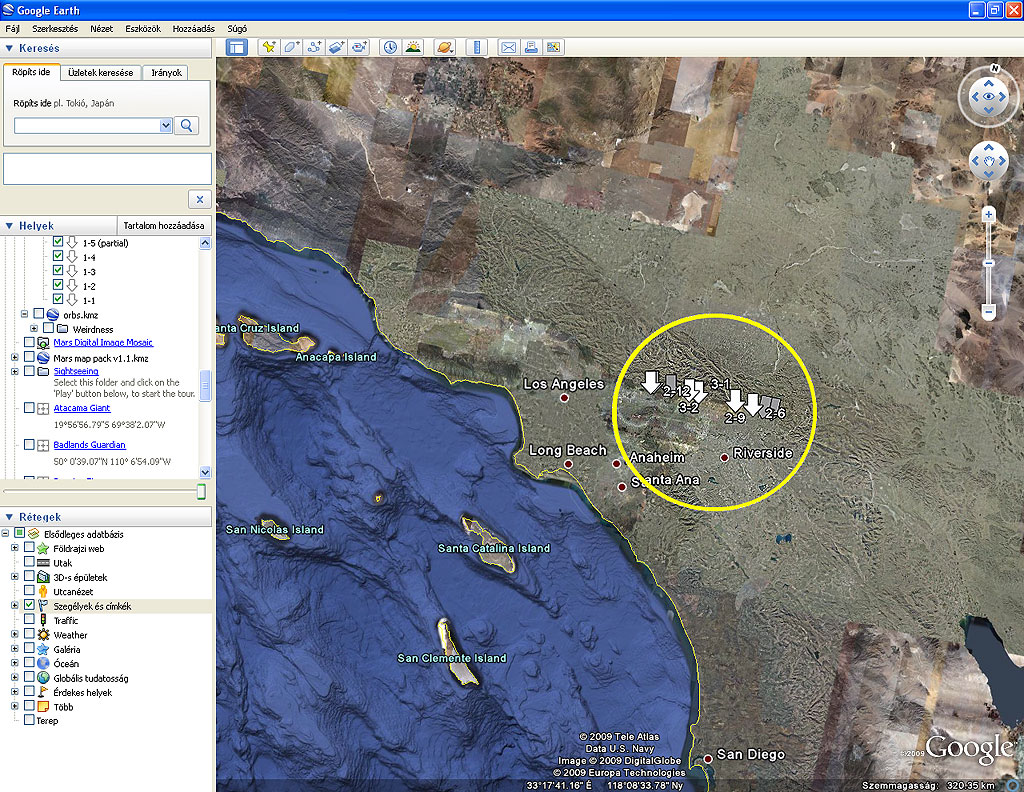Click the Tartalom hozzáadása button
The image size is (1024, 792).
point(164,225)
